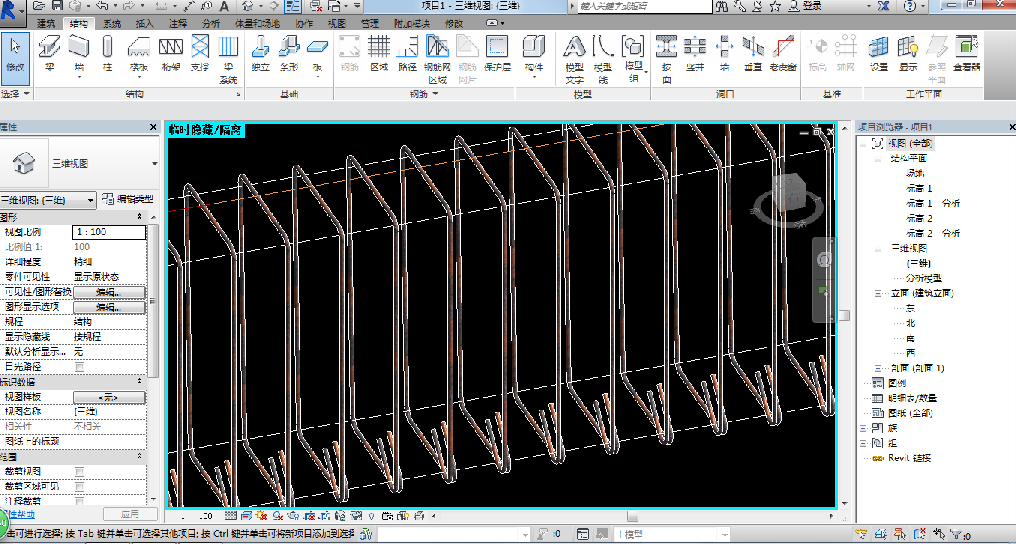Image resolution: width=1016 pixels, height=544 pixels.
Task: Click the view scale 1:100 input field
Action: click(108, 232)
